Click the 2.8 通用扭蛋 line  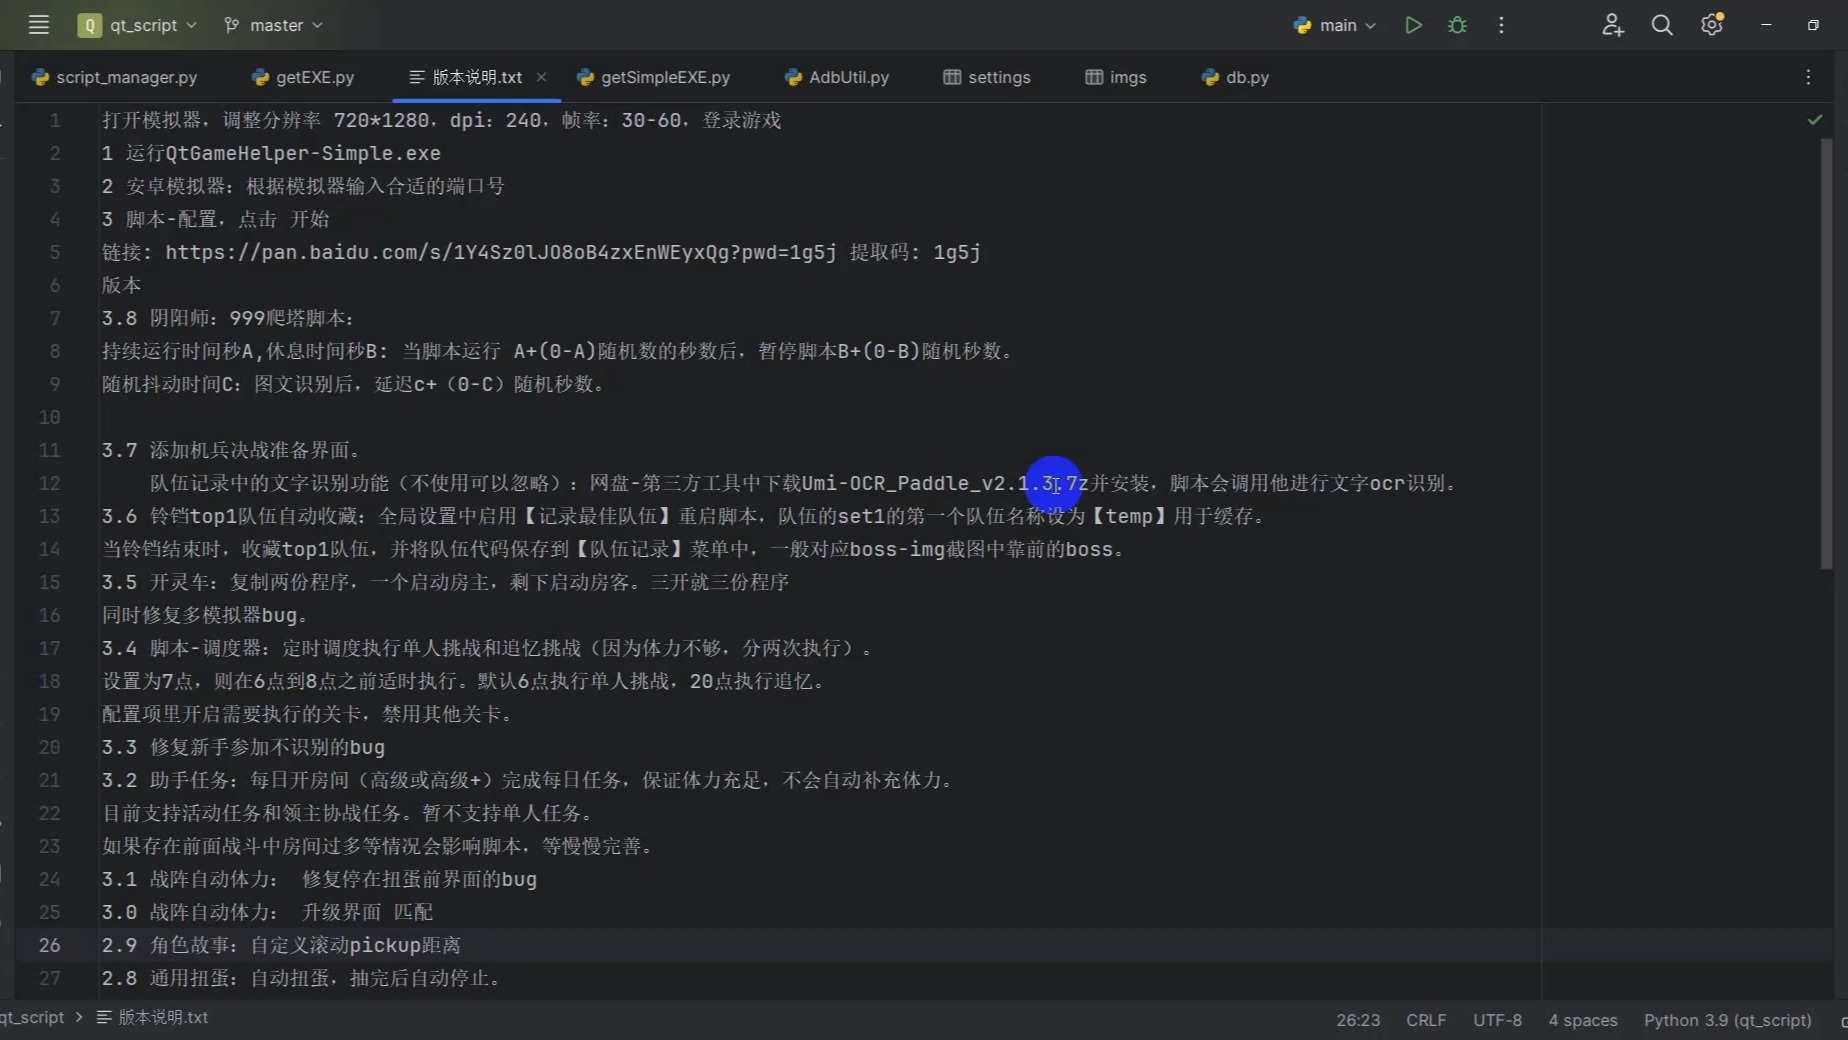[x=301, y=978]
